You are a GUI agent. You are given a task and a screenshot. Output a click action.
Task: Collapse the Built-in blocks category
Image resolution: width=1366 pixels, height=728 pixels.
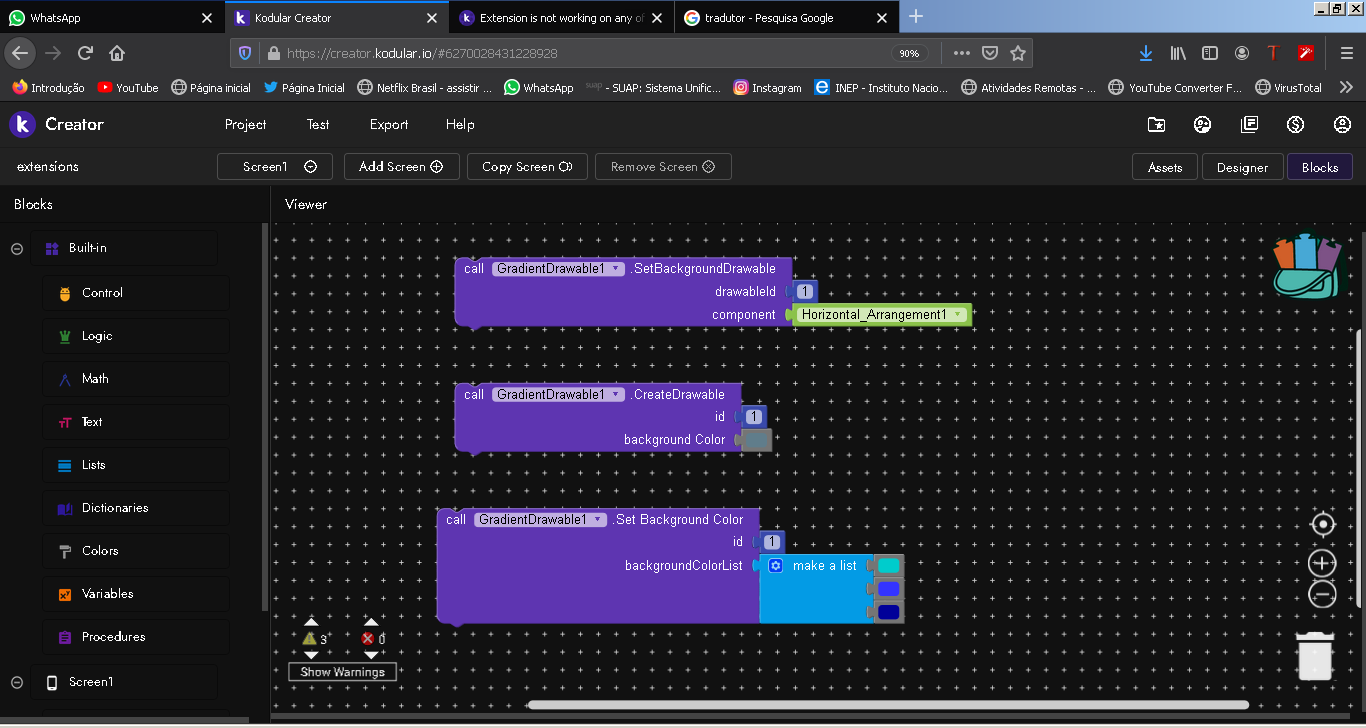click(x=17, y=249)
